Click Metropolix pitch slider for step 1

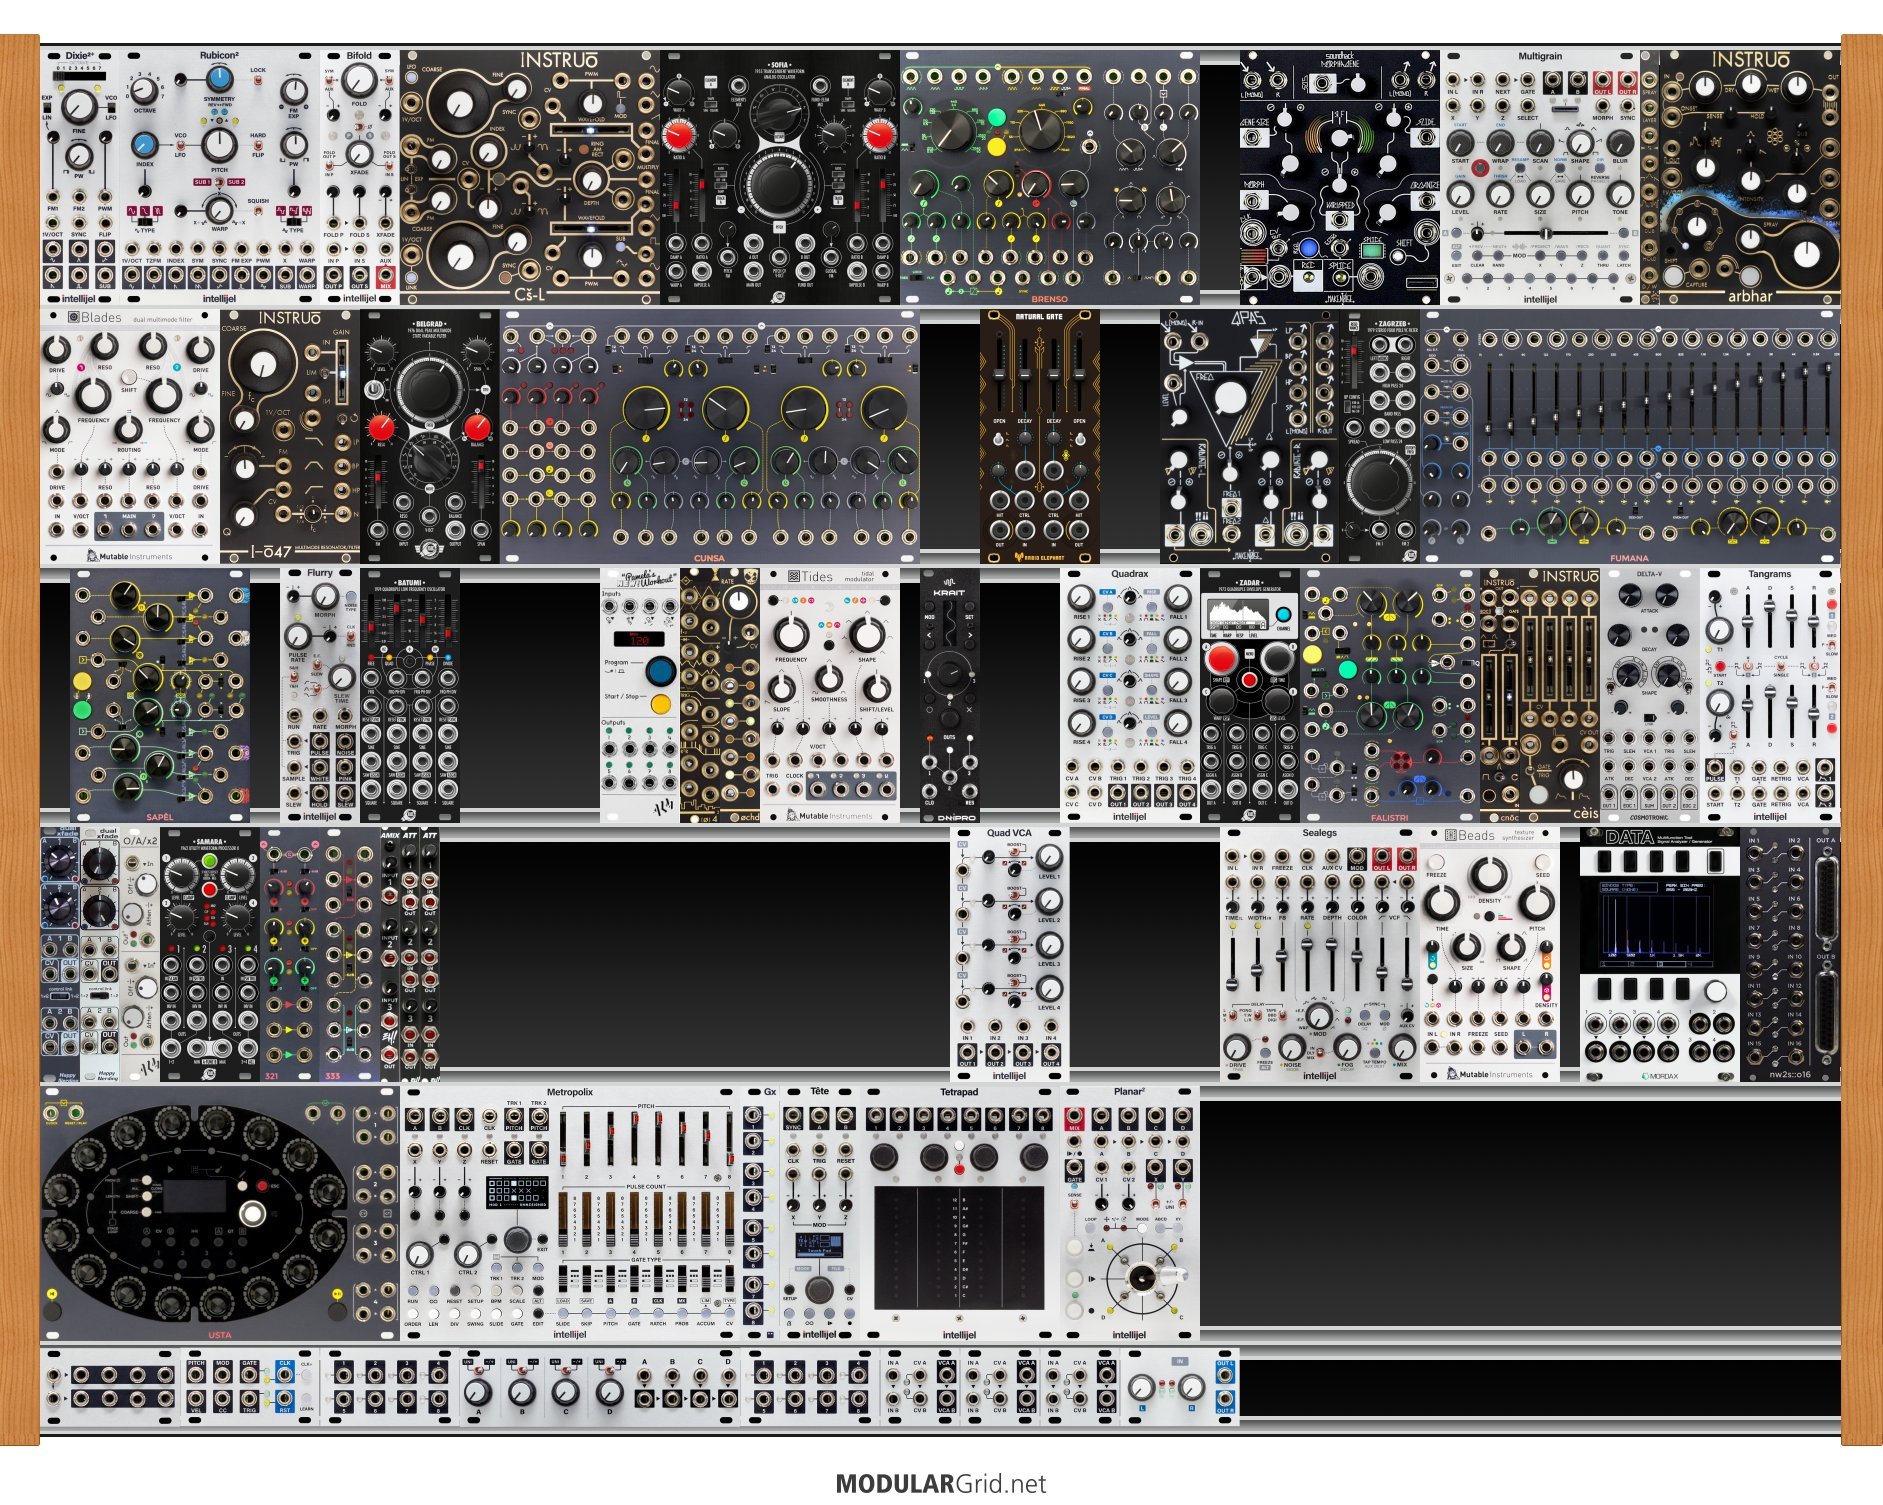pyautogui.click(x=563, y=1140)
